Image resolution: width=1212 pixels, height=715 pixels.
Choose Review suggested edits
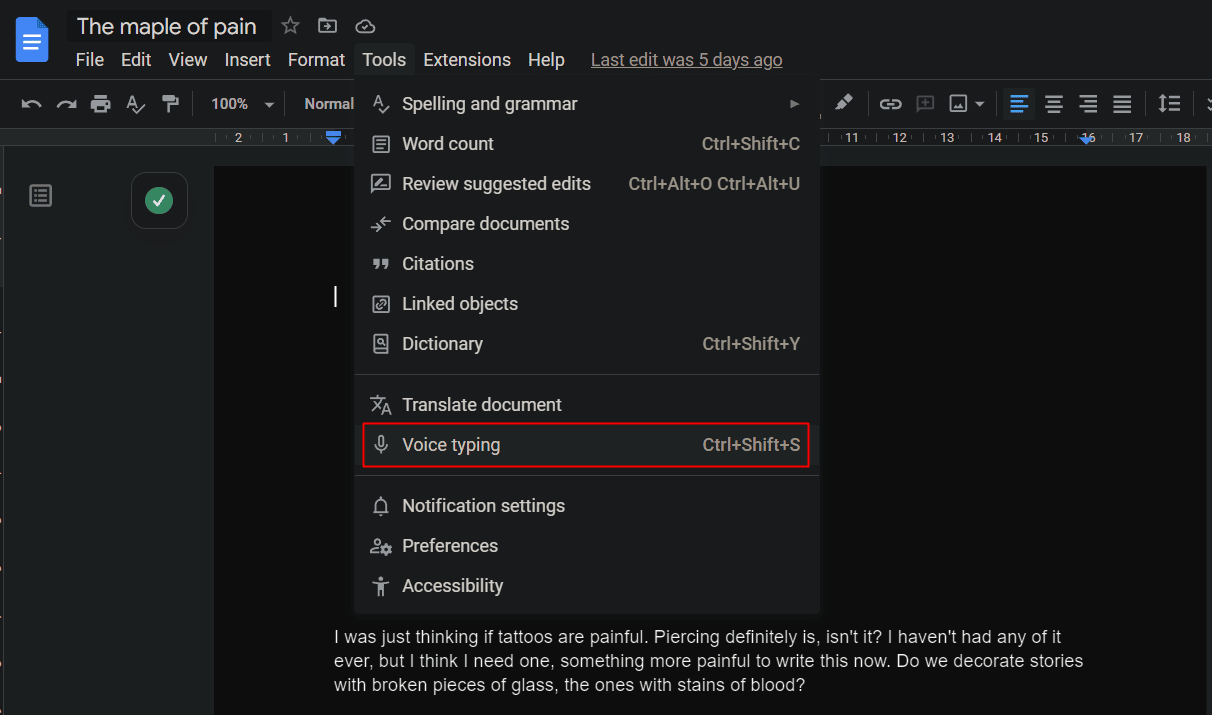click(x=587, y=184)
